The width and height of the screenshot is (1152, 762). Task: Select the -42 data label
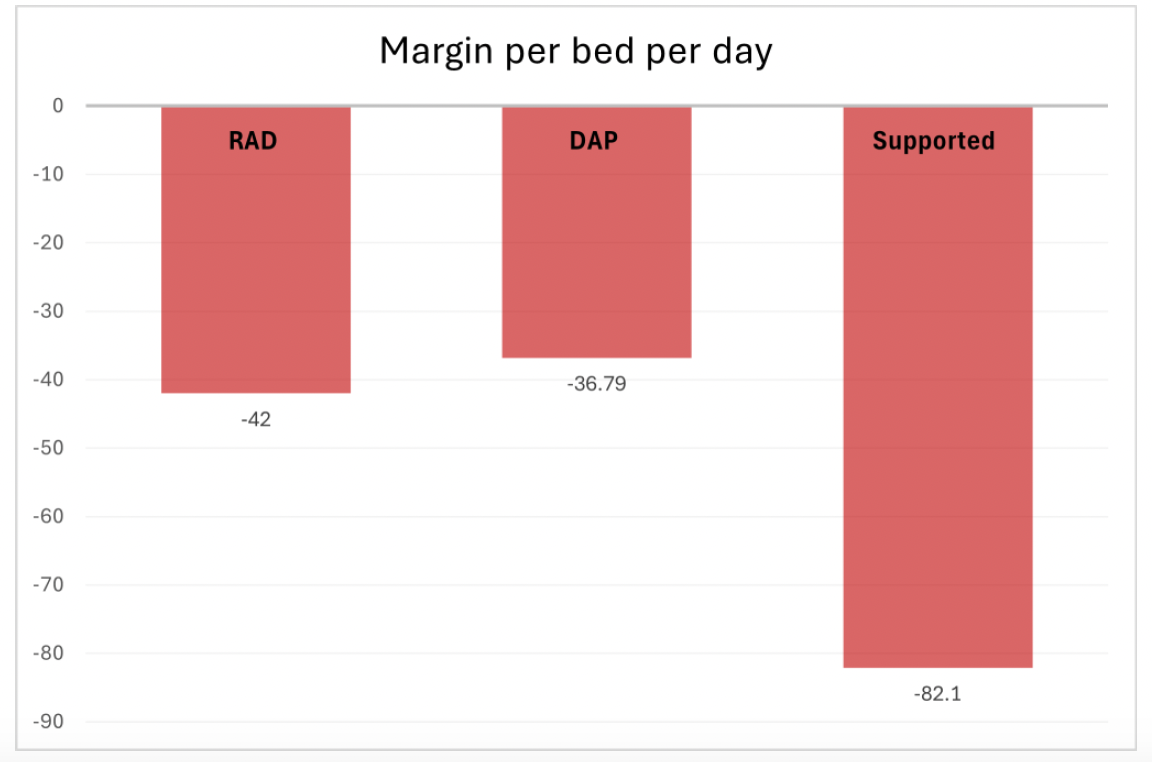pos(256,420)
